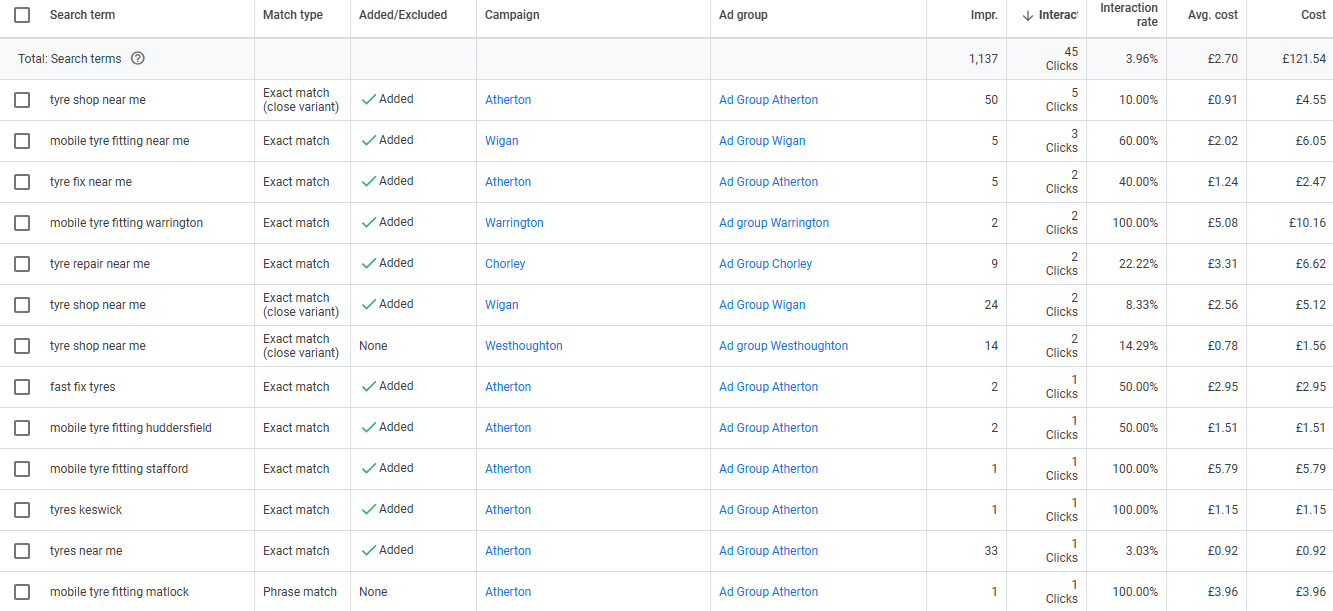Sort by Impr. column header
This screenshot has height=611, width=1333.
[982, 15]
